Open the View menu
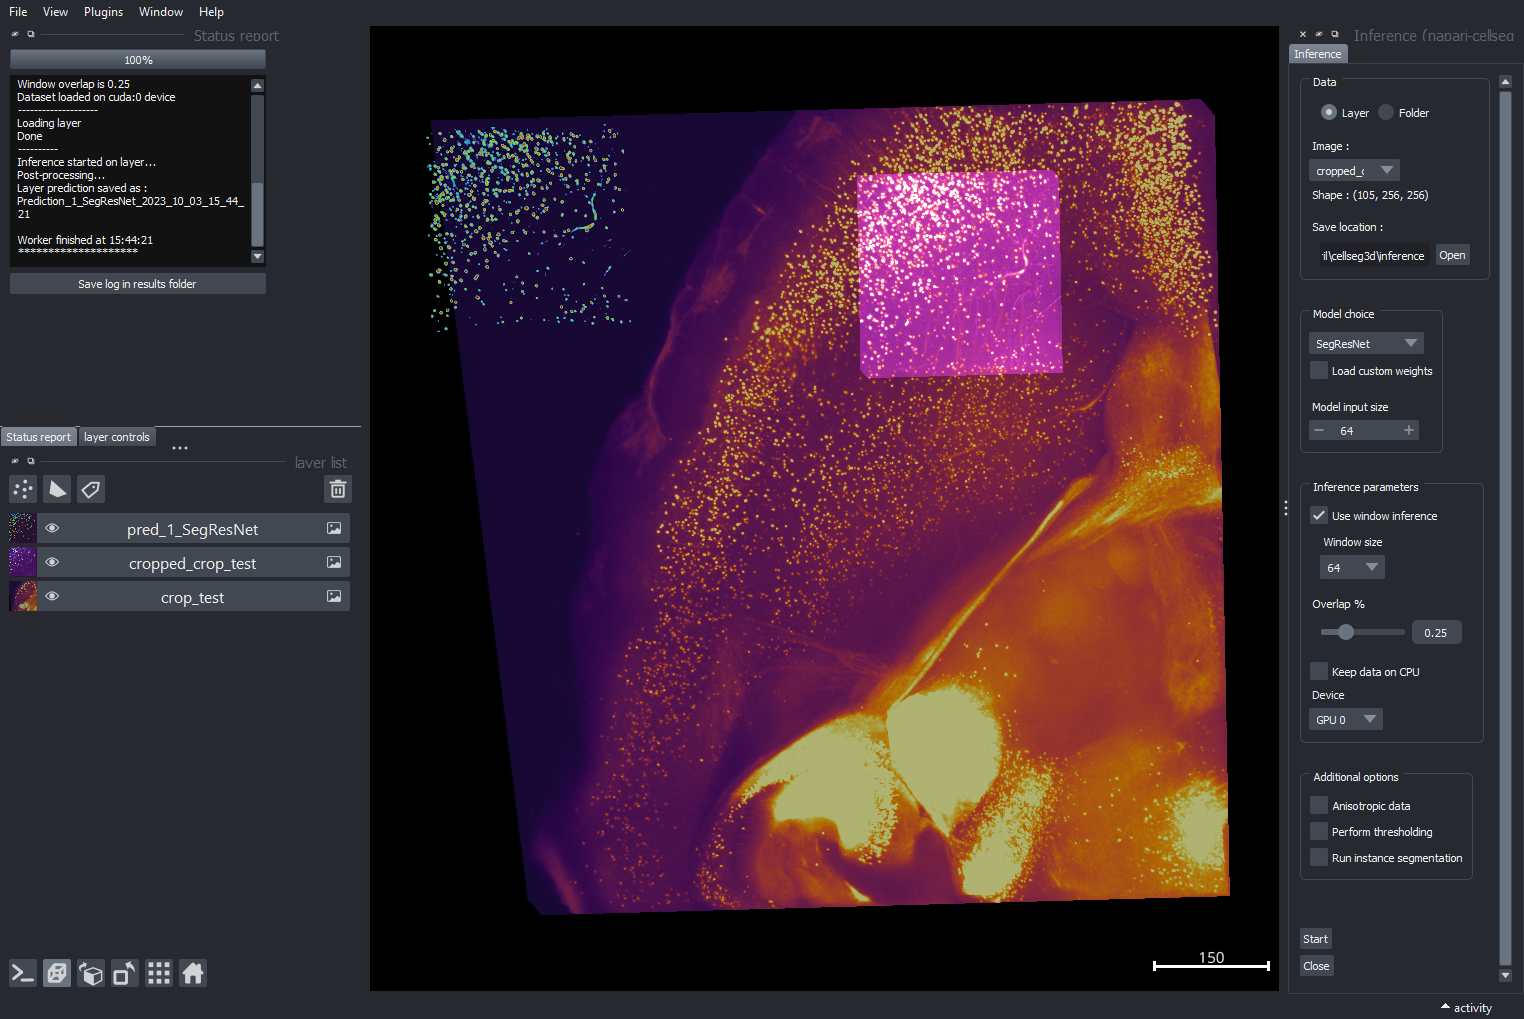Viewport: 1524px width, 1019px height. pyautogui.click(x=55, y=12)
